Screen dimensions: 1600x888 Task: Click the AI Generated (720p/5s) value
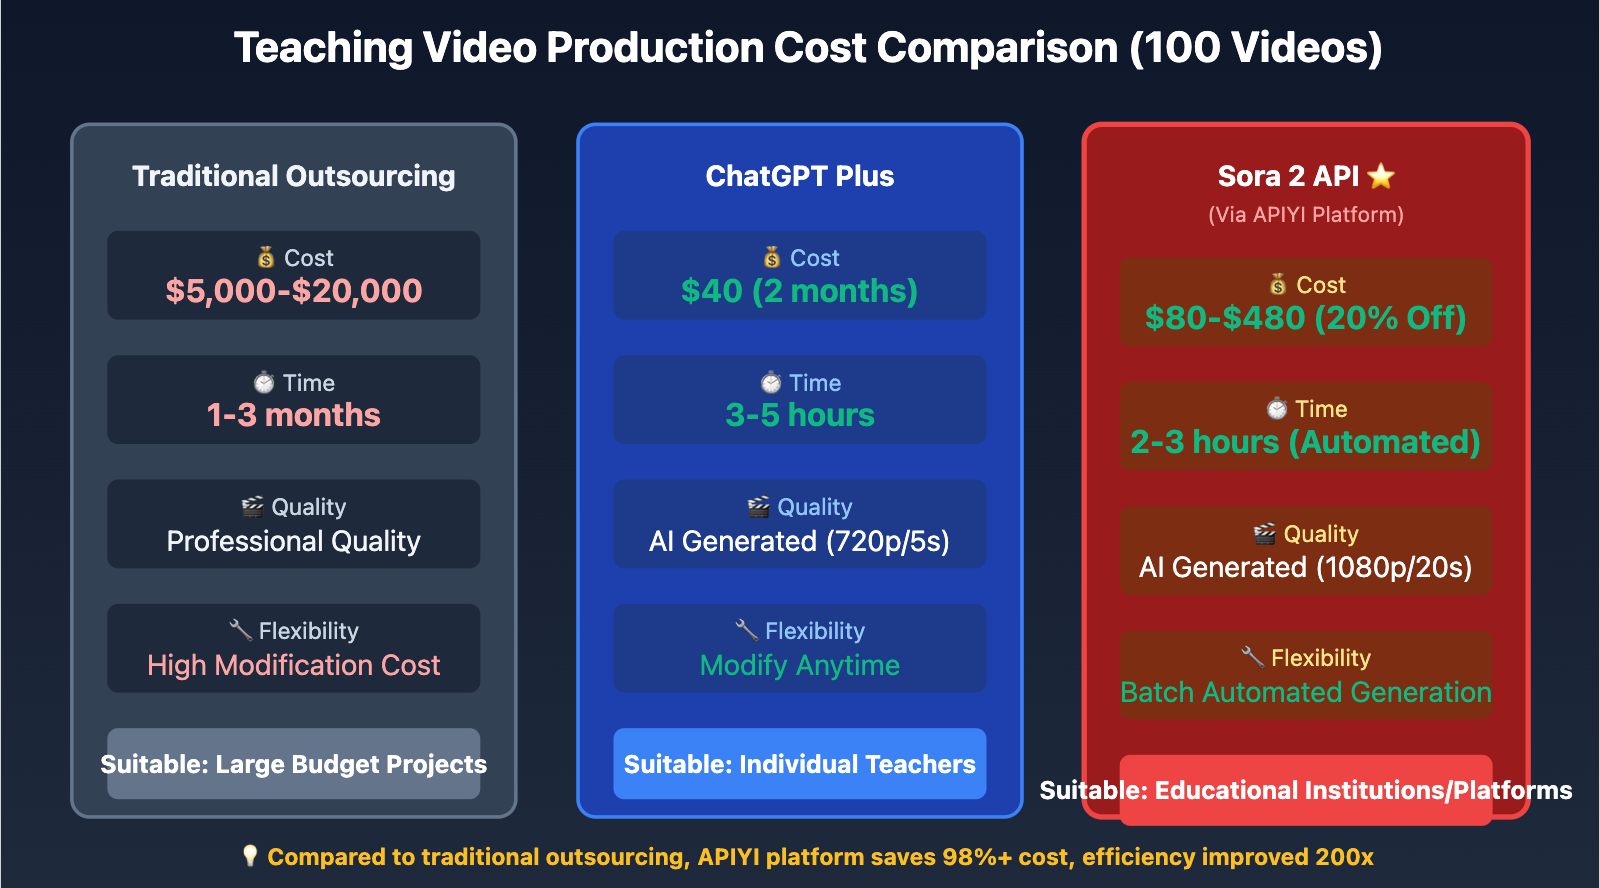800,541
